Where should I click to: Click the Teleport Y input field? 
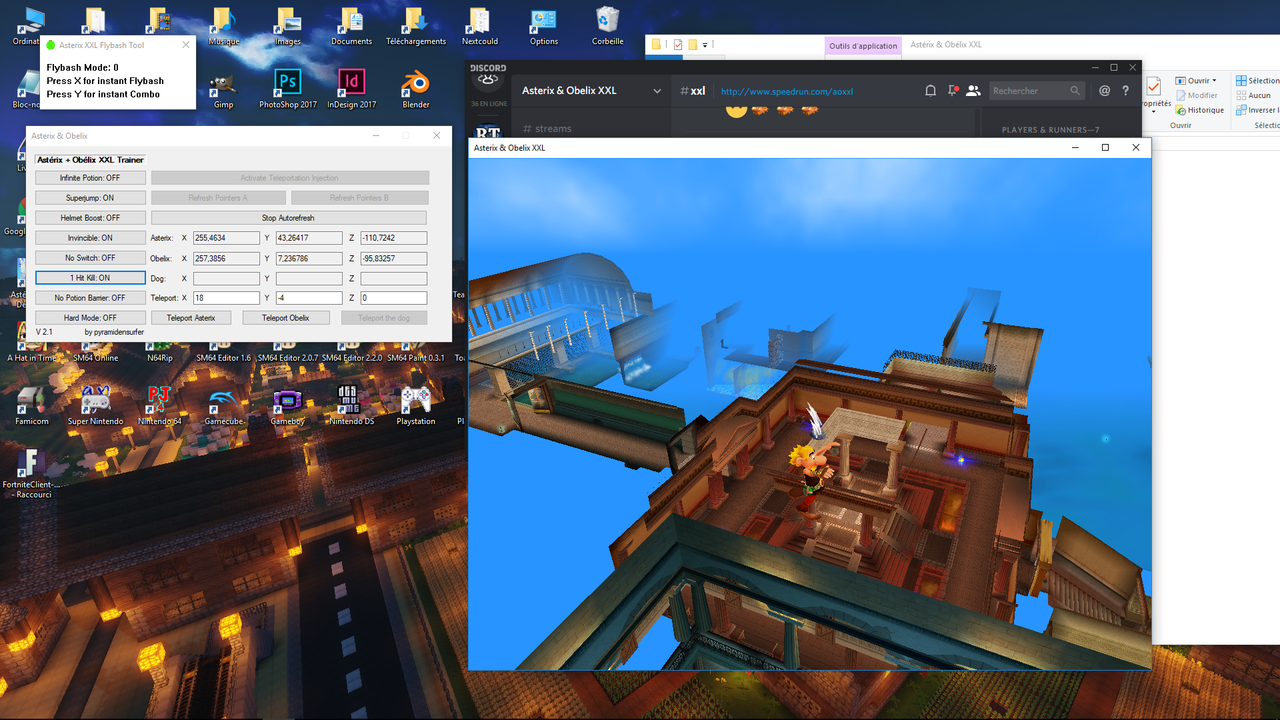pyautogui.click(x=309, y=298)
